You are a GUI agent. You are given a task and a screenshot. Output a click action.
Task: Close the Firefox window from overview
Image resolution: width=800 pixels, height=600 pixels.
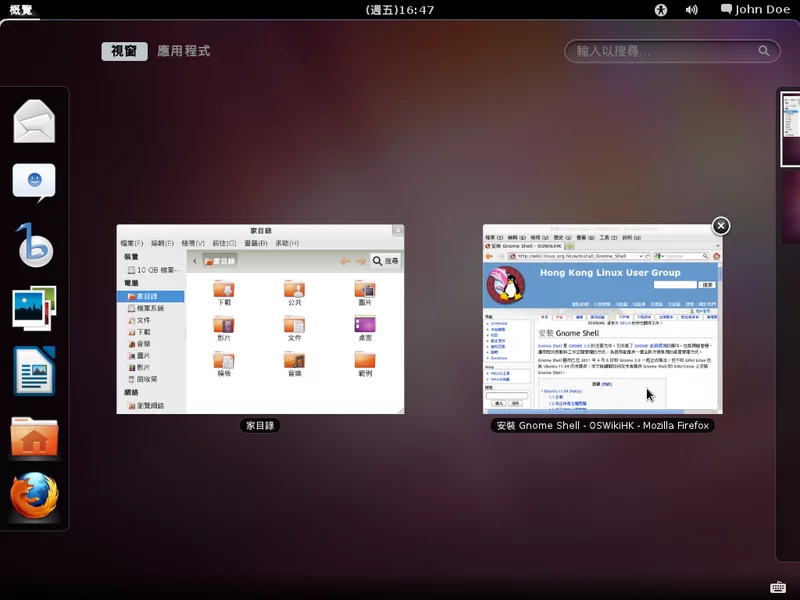[x=720, y=226]
